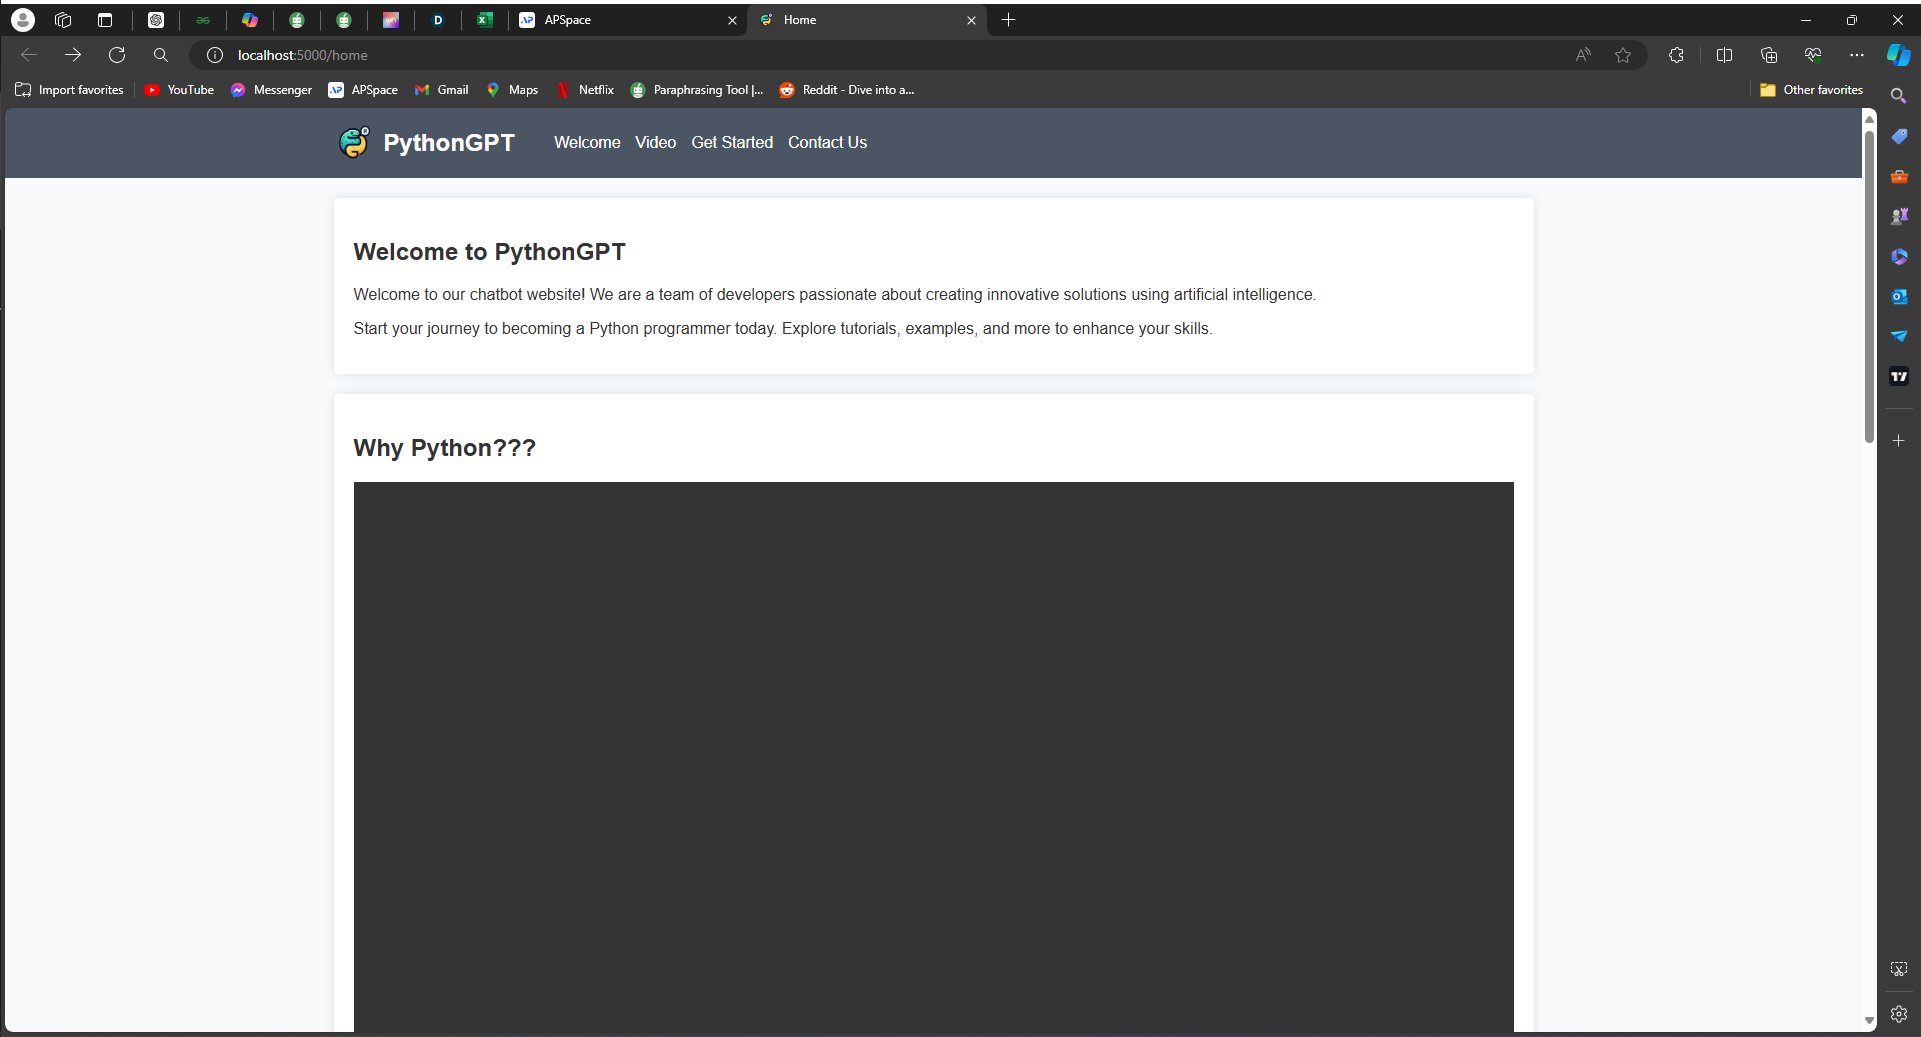
Task: Open the Extensions menu
Action: coord(1677,55)
